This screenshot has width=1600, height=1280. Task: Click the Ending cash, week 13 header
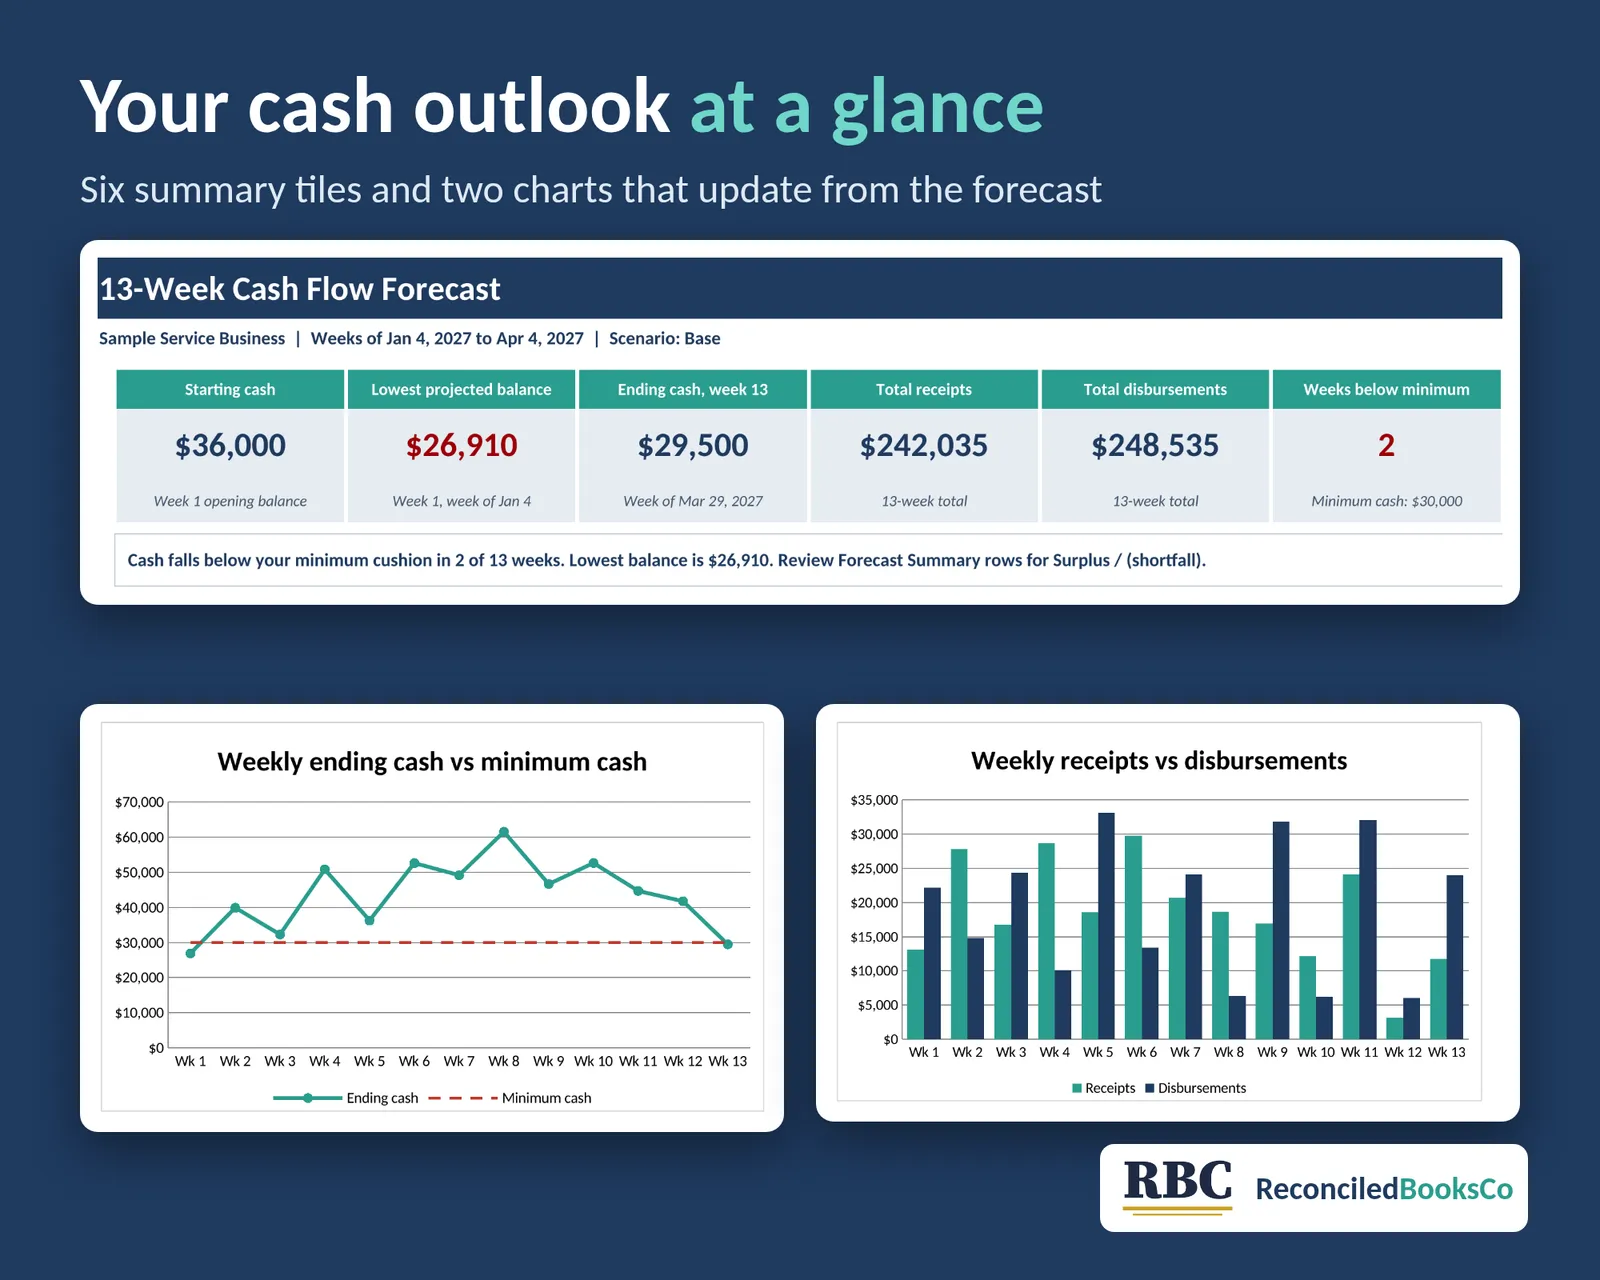point(693,389)
